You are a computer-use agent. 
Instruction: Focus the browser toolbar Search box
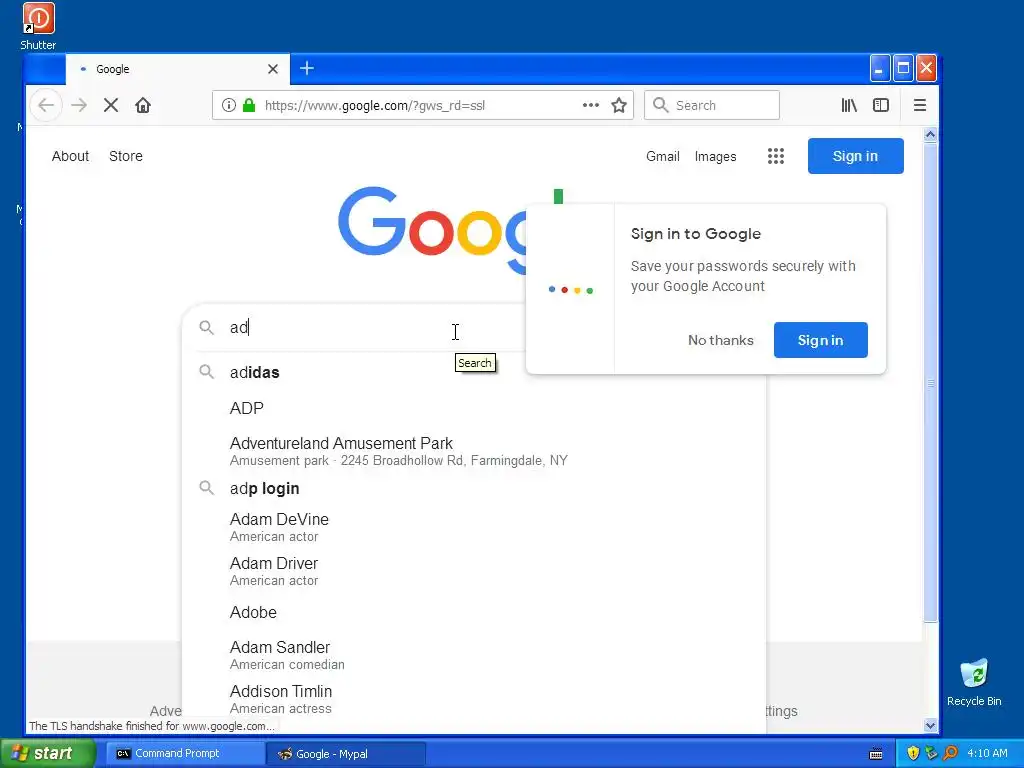[x=712, y=105]
